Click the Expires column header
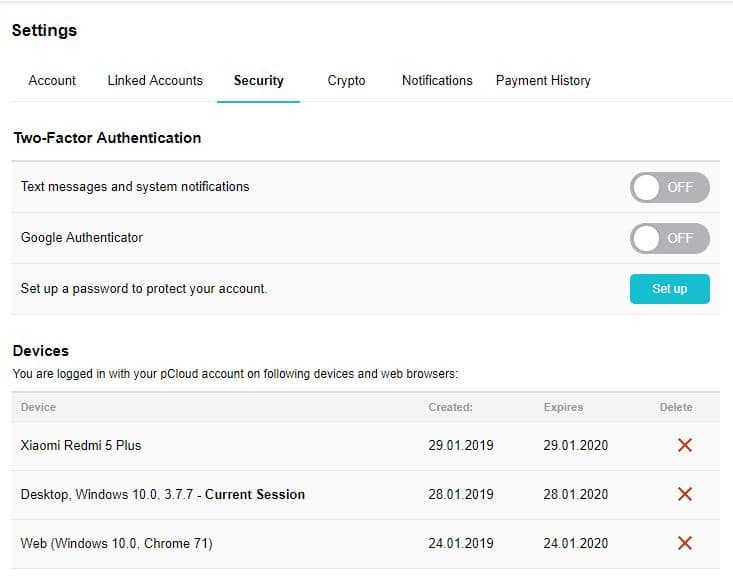This screenshot has height=580, width=733. click(x=563, y=407)
